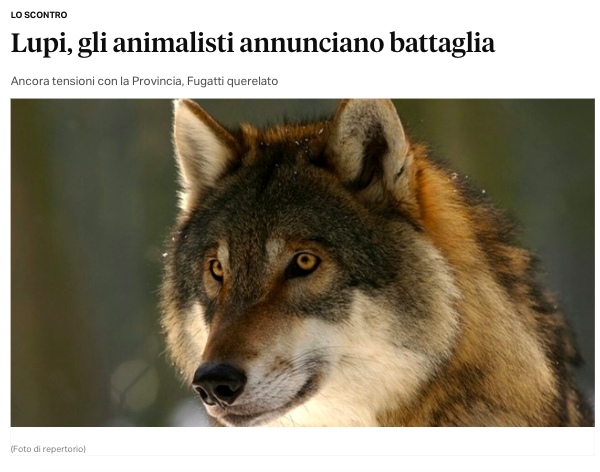This screenshot has height=472, width=600.
Task: Click the word annunciano in the headline
Action: click(312, 43)
